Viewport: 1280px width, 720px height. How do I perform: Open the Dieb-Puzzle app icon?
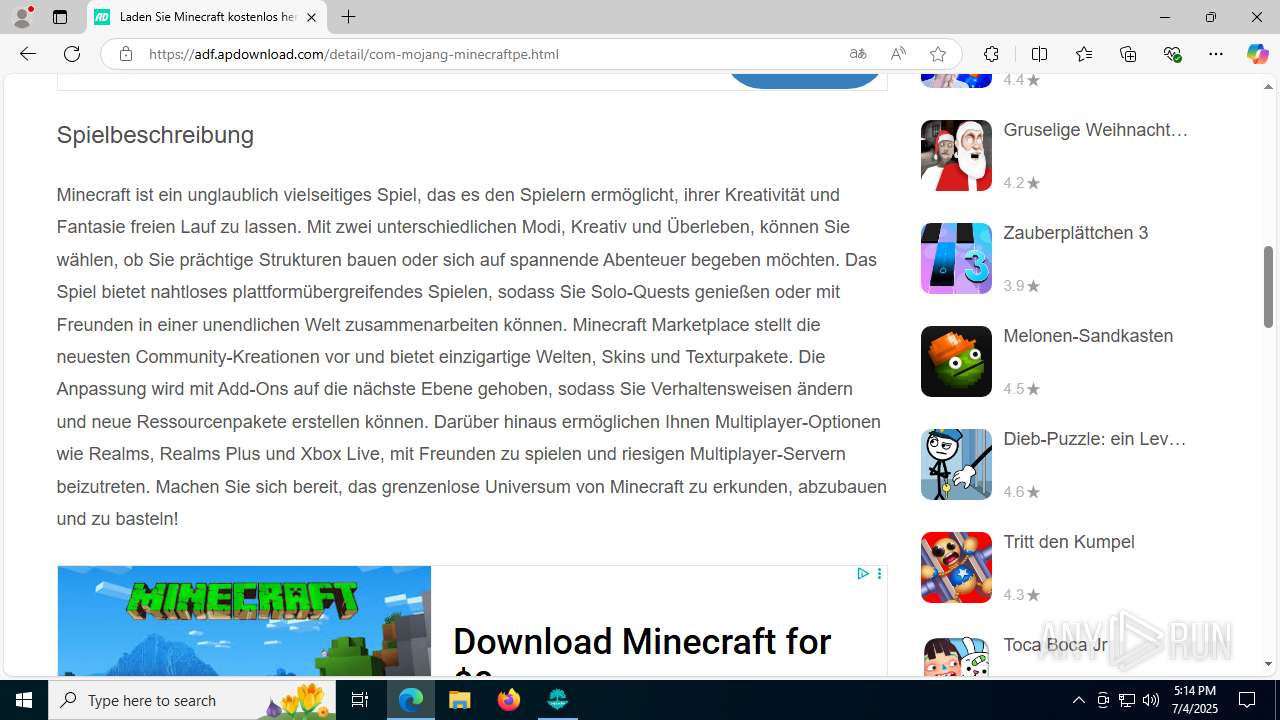click(x=956, y=464)
